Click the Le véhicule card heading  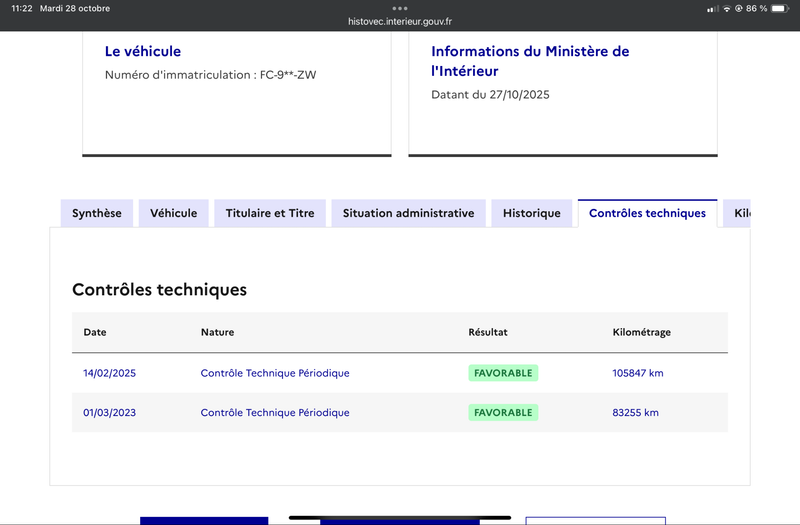point(143,51)
